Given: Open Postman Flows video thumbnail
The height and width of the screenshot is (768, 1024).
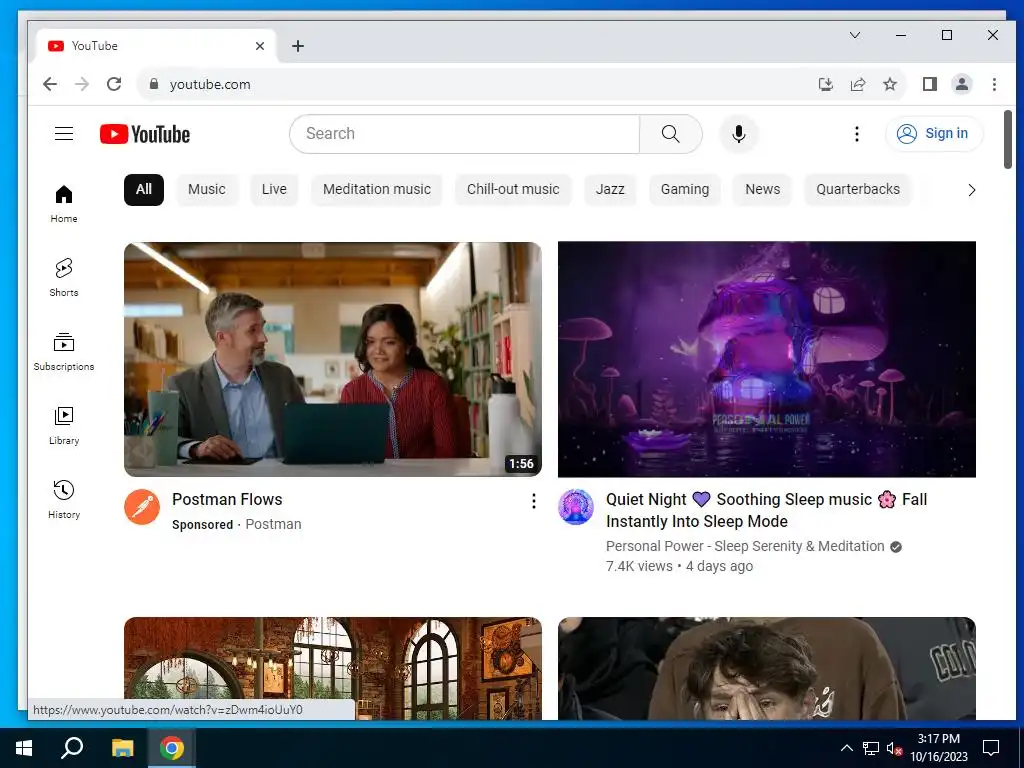Looking at the screenshot, I should tap(332, 359).
